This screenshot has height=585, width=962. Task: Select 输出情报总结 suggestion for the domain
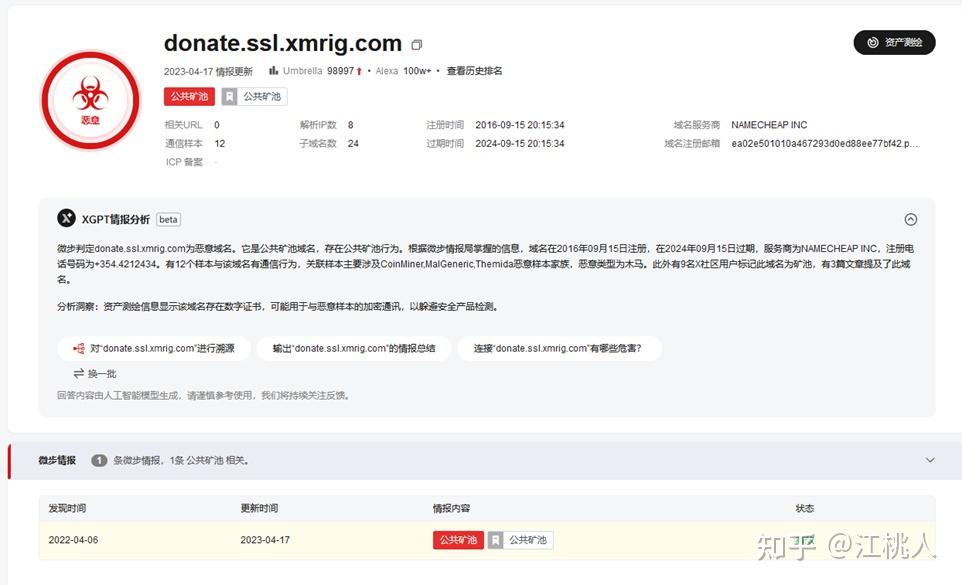[x=354, y=348]
